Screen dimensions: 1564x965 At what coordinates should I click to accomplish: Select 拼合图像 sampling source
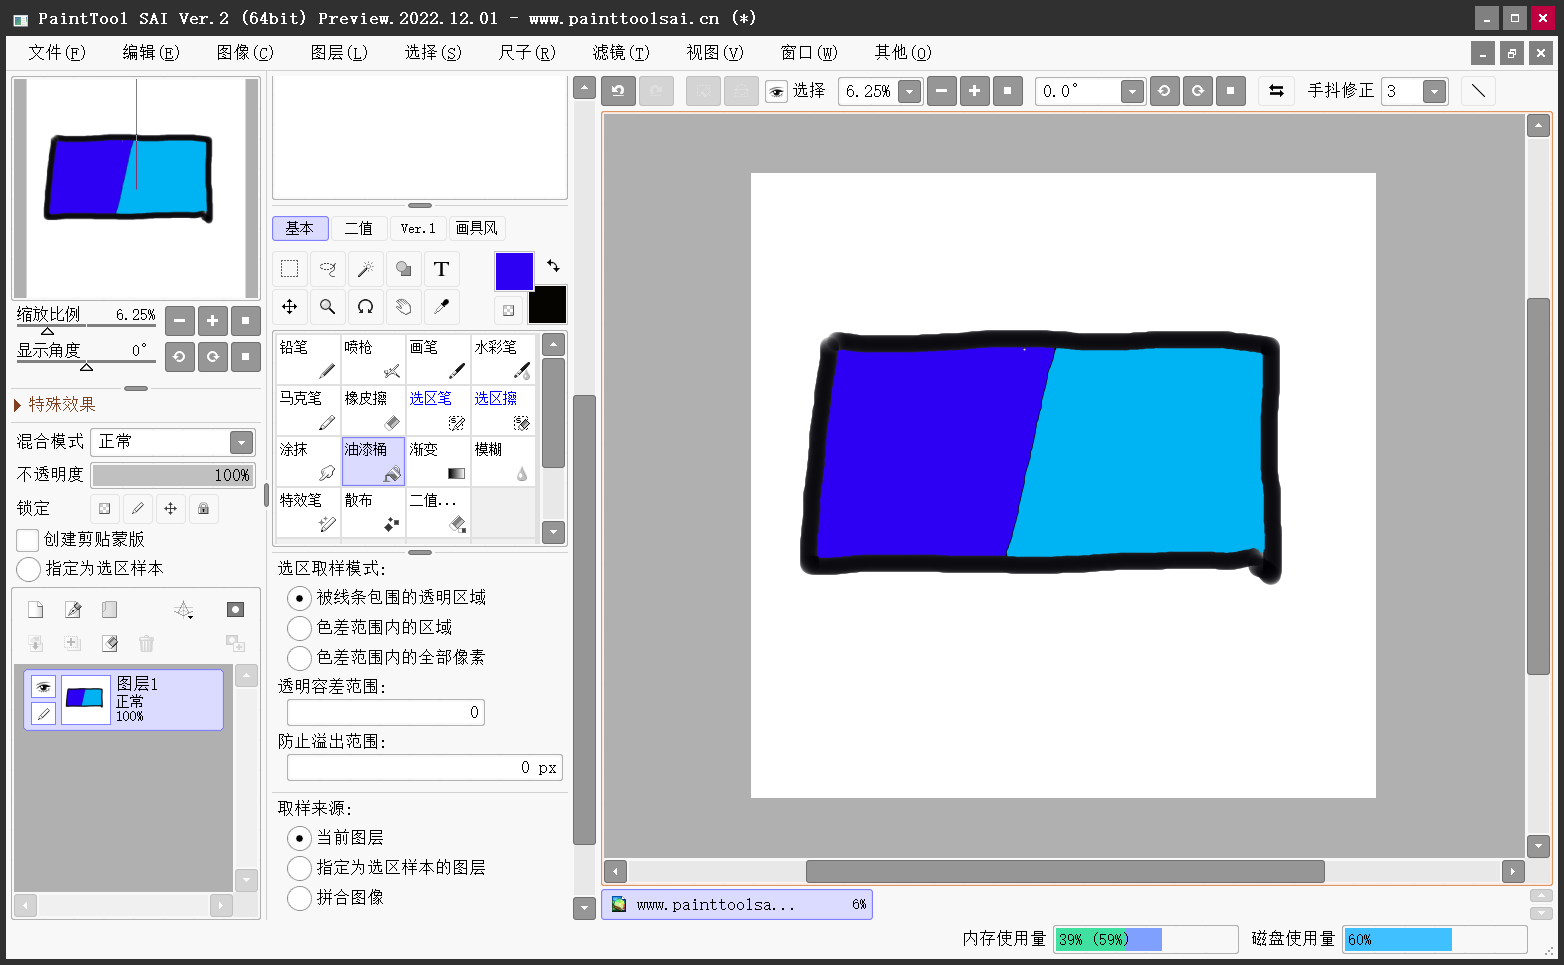coord(299,898)
